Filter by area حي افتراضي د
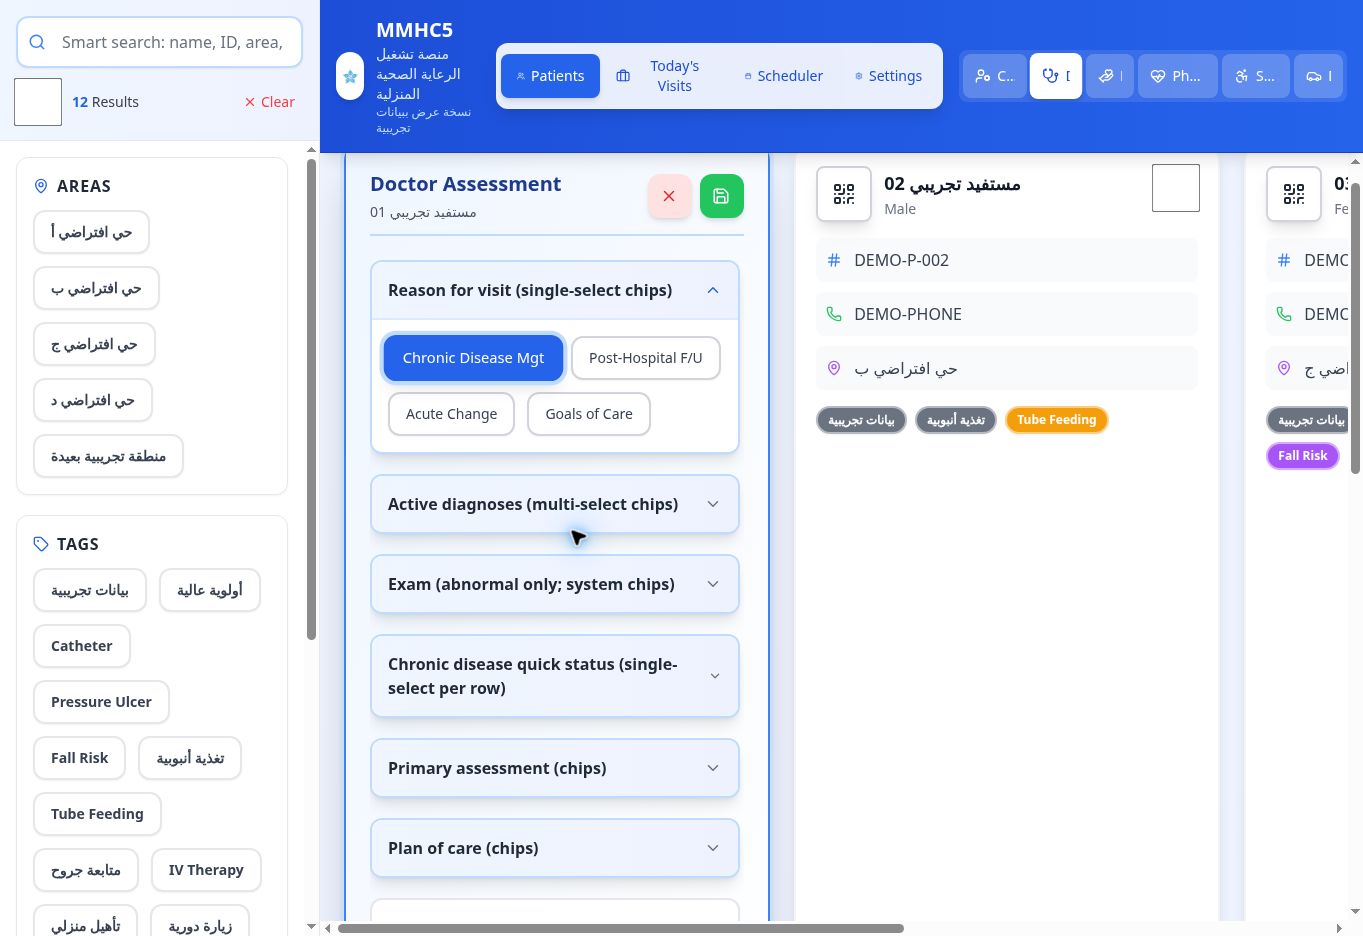 (93, 400)
